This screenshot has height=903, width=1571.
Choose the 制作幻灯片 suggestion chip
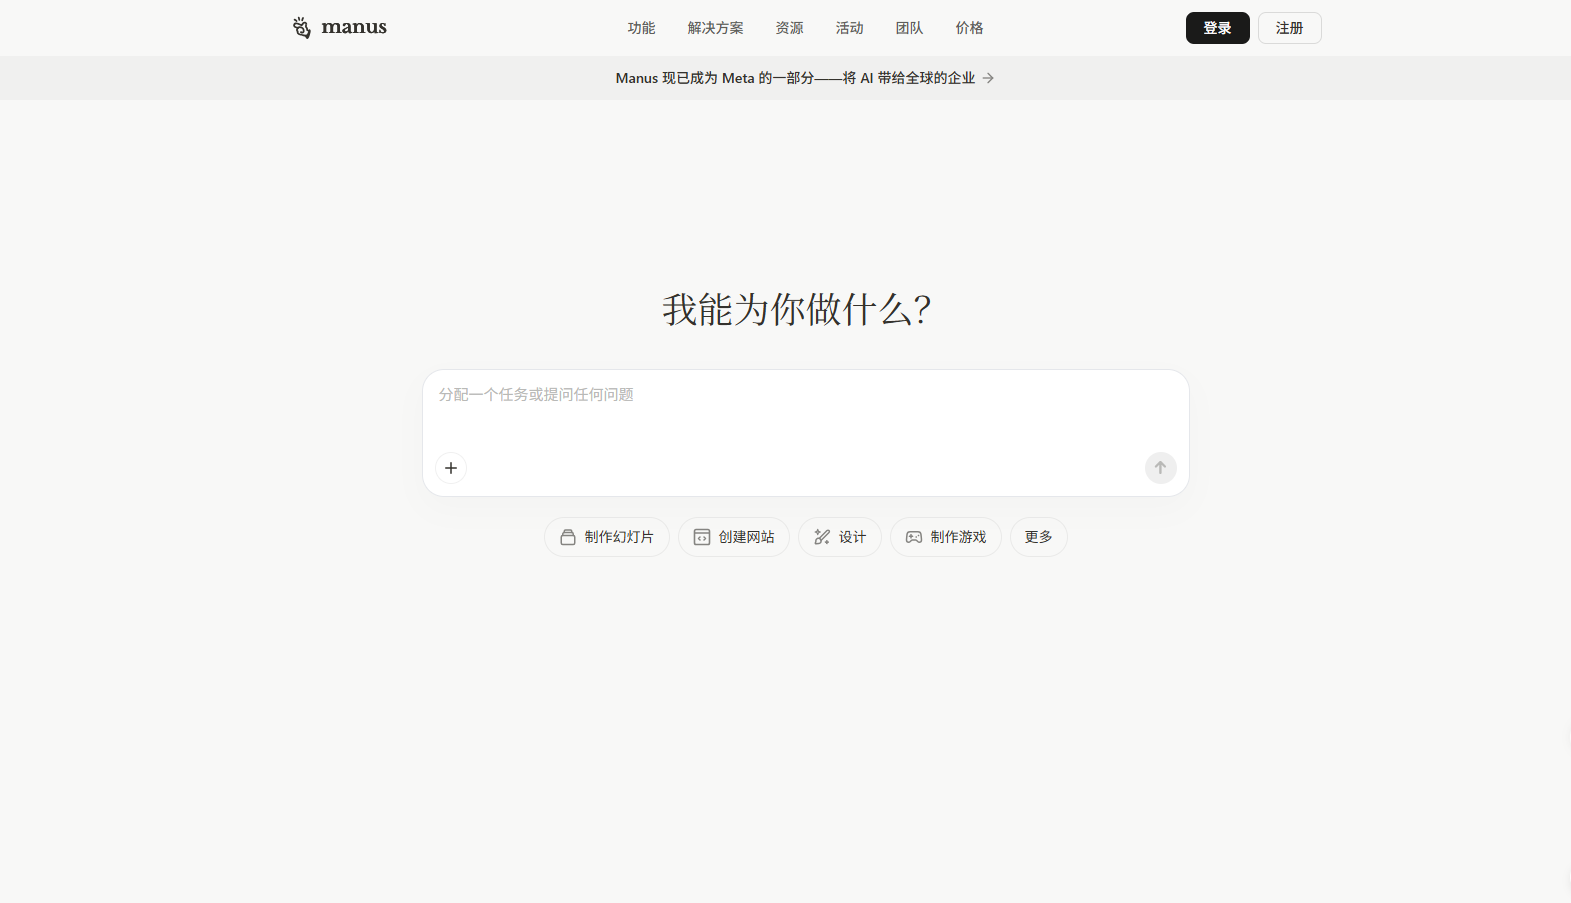[x=607, y=537]
